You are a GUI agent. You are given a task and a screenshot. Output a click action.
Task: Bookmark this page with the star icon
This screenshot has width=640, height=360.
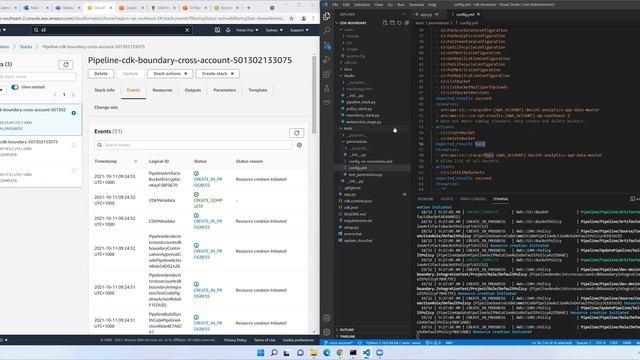tap(291, 18)
